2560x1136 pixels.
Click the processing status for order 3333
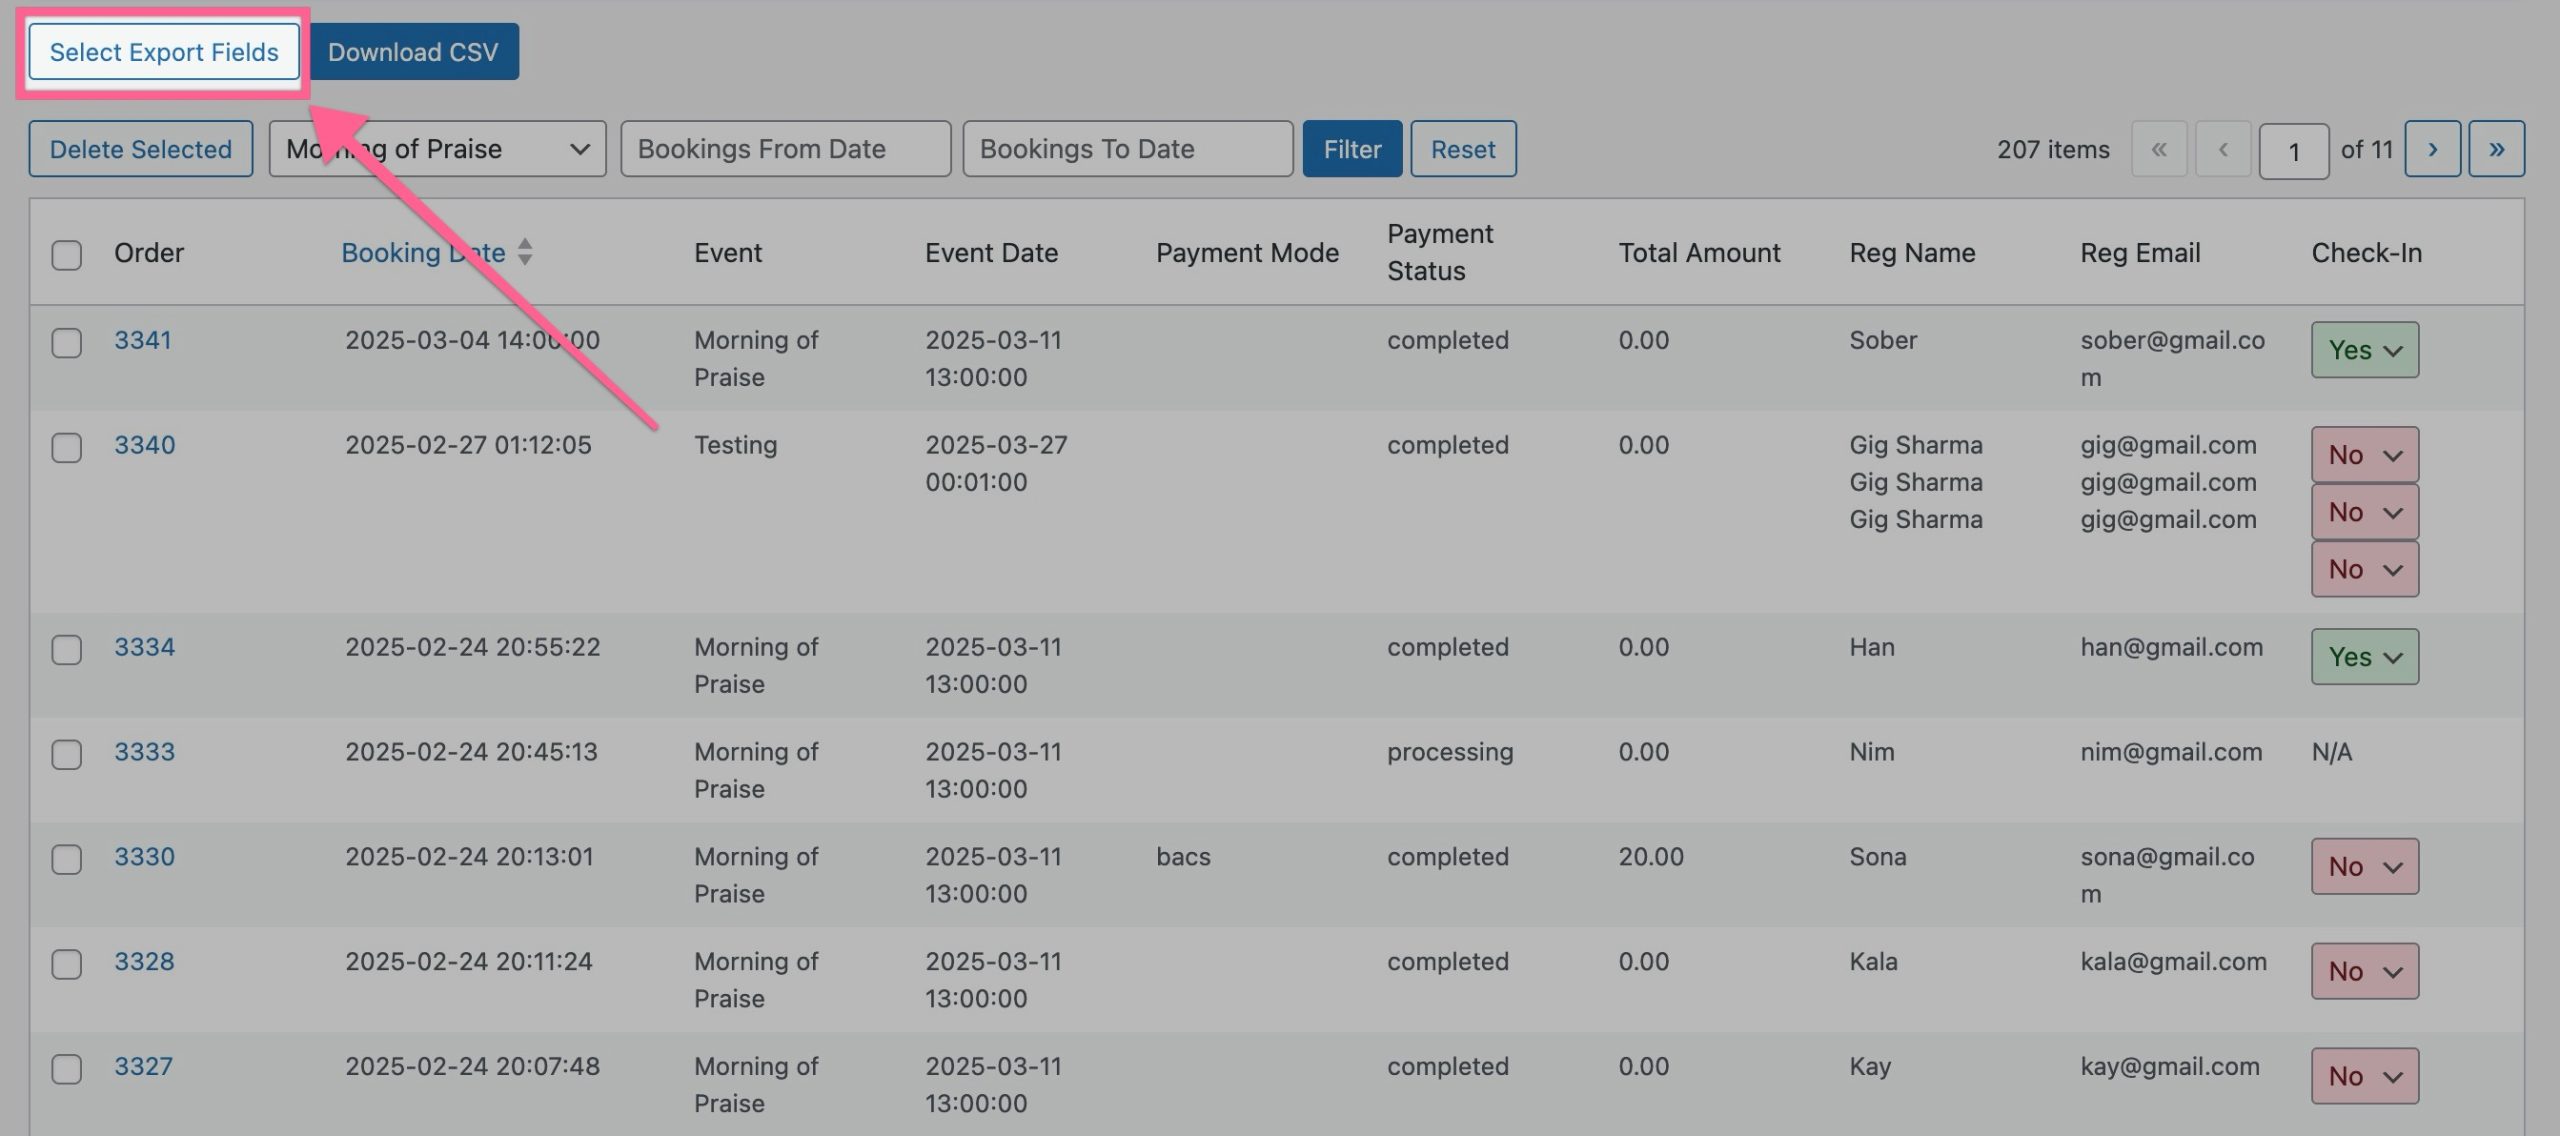click(x=1450, y=752)
